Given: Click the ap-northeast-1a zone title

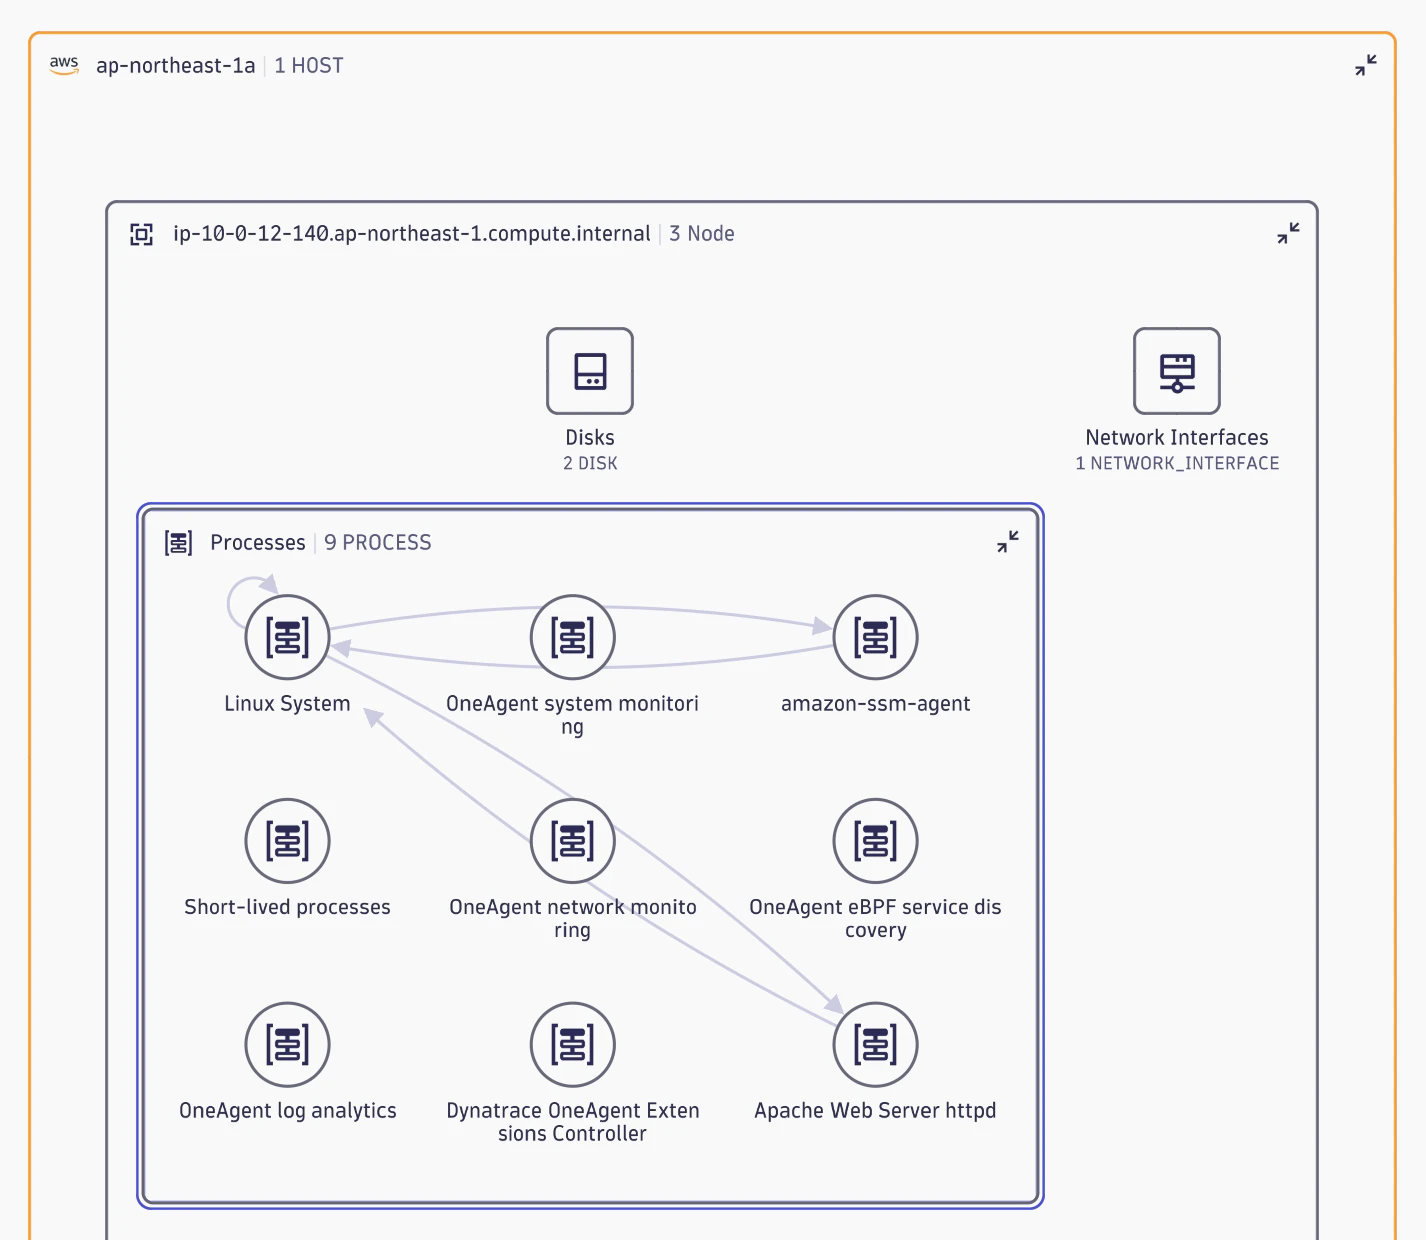Looking at the screenshot, I should [176, 66].
